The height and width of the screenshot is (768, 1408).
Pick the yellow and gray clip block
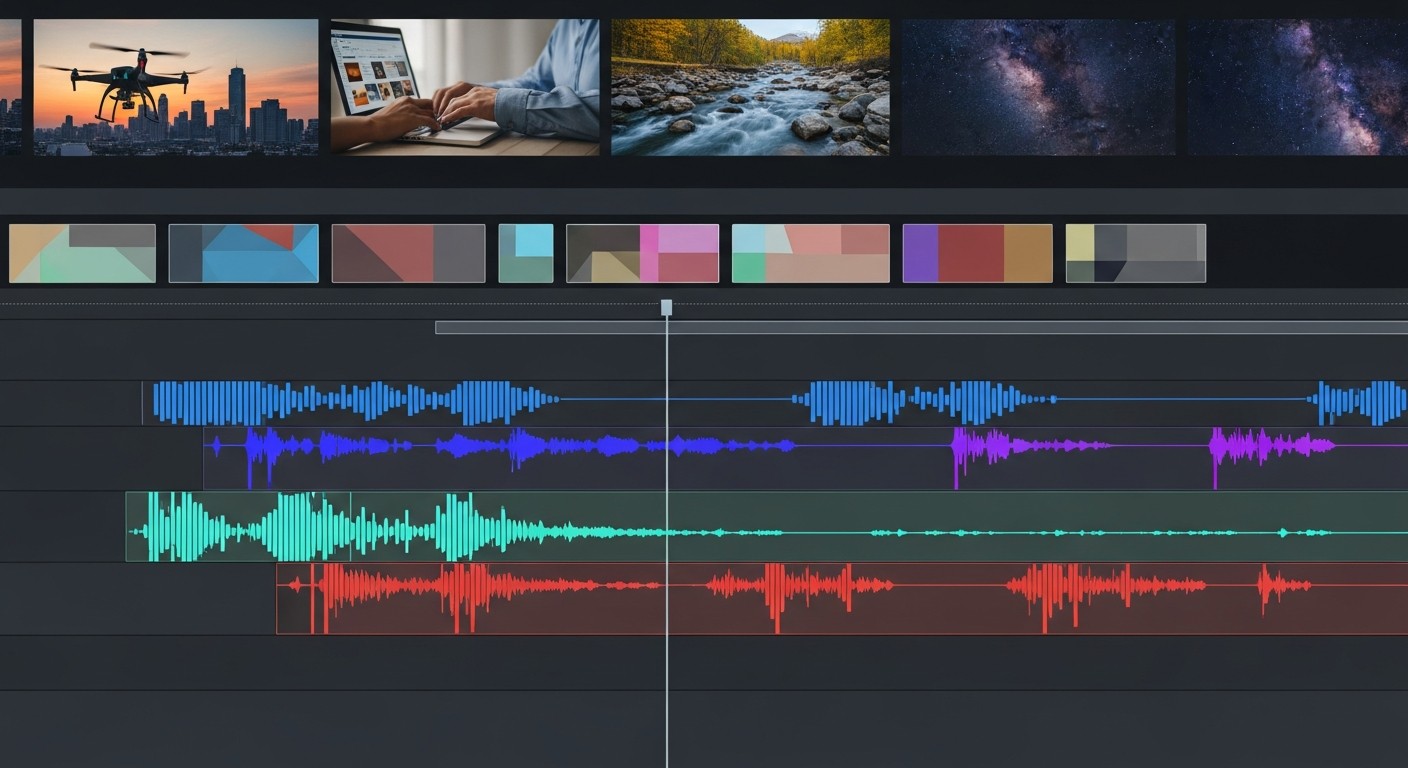coord(1135,253)
